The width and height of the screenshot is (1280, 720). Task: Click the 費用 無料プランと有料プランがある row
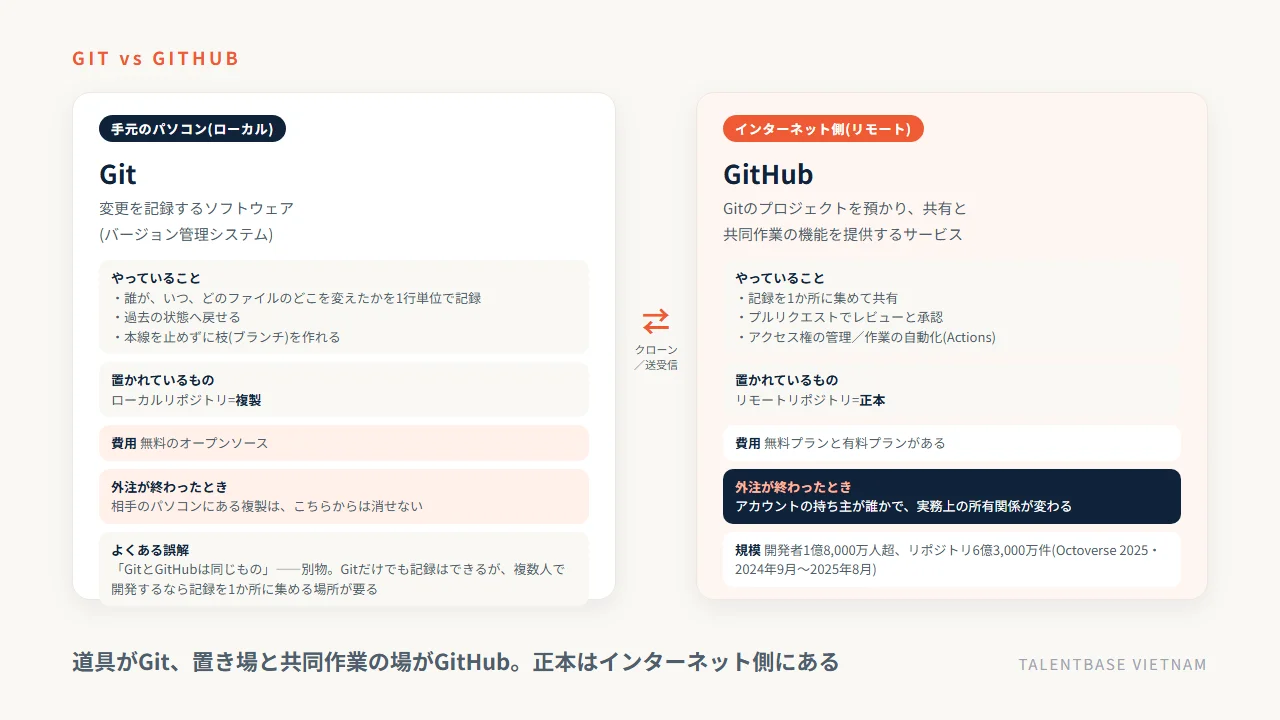[x=952, y=443]
